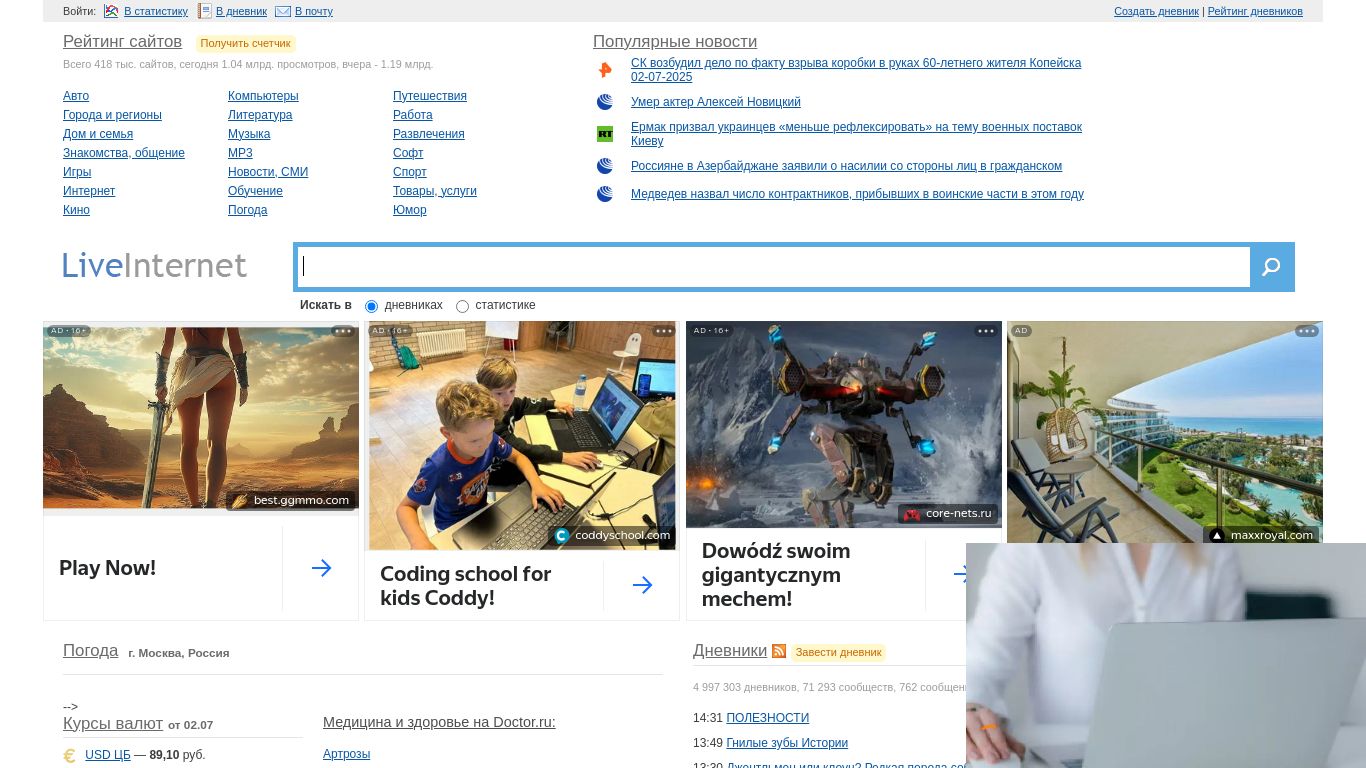This screenshot has height=768, width=1366.
Task: Open the giant mech game ad image
Action: (844, 424)
